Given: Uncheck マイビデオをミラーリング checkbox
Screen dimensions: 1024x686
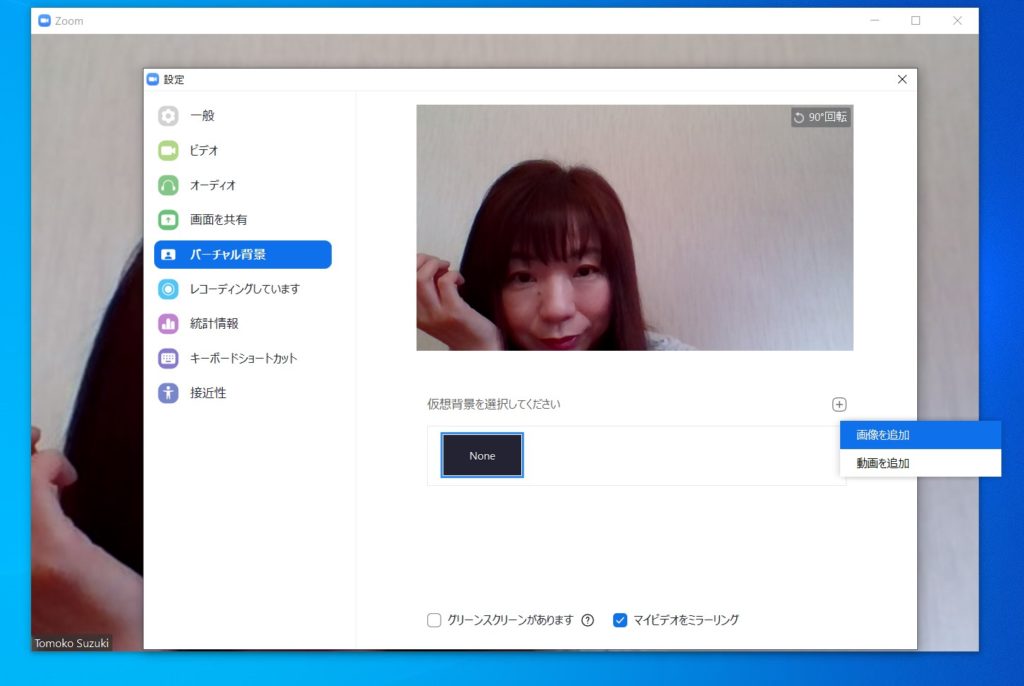Looking at the screenshot, I should [620, 620].
